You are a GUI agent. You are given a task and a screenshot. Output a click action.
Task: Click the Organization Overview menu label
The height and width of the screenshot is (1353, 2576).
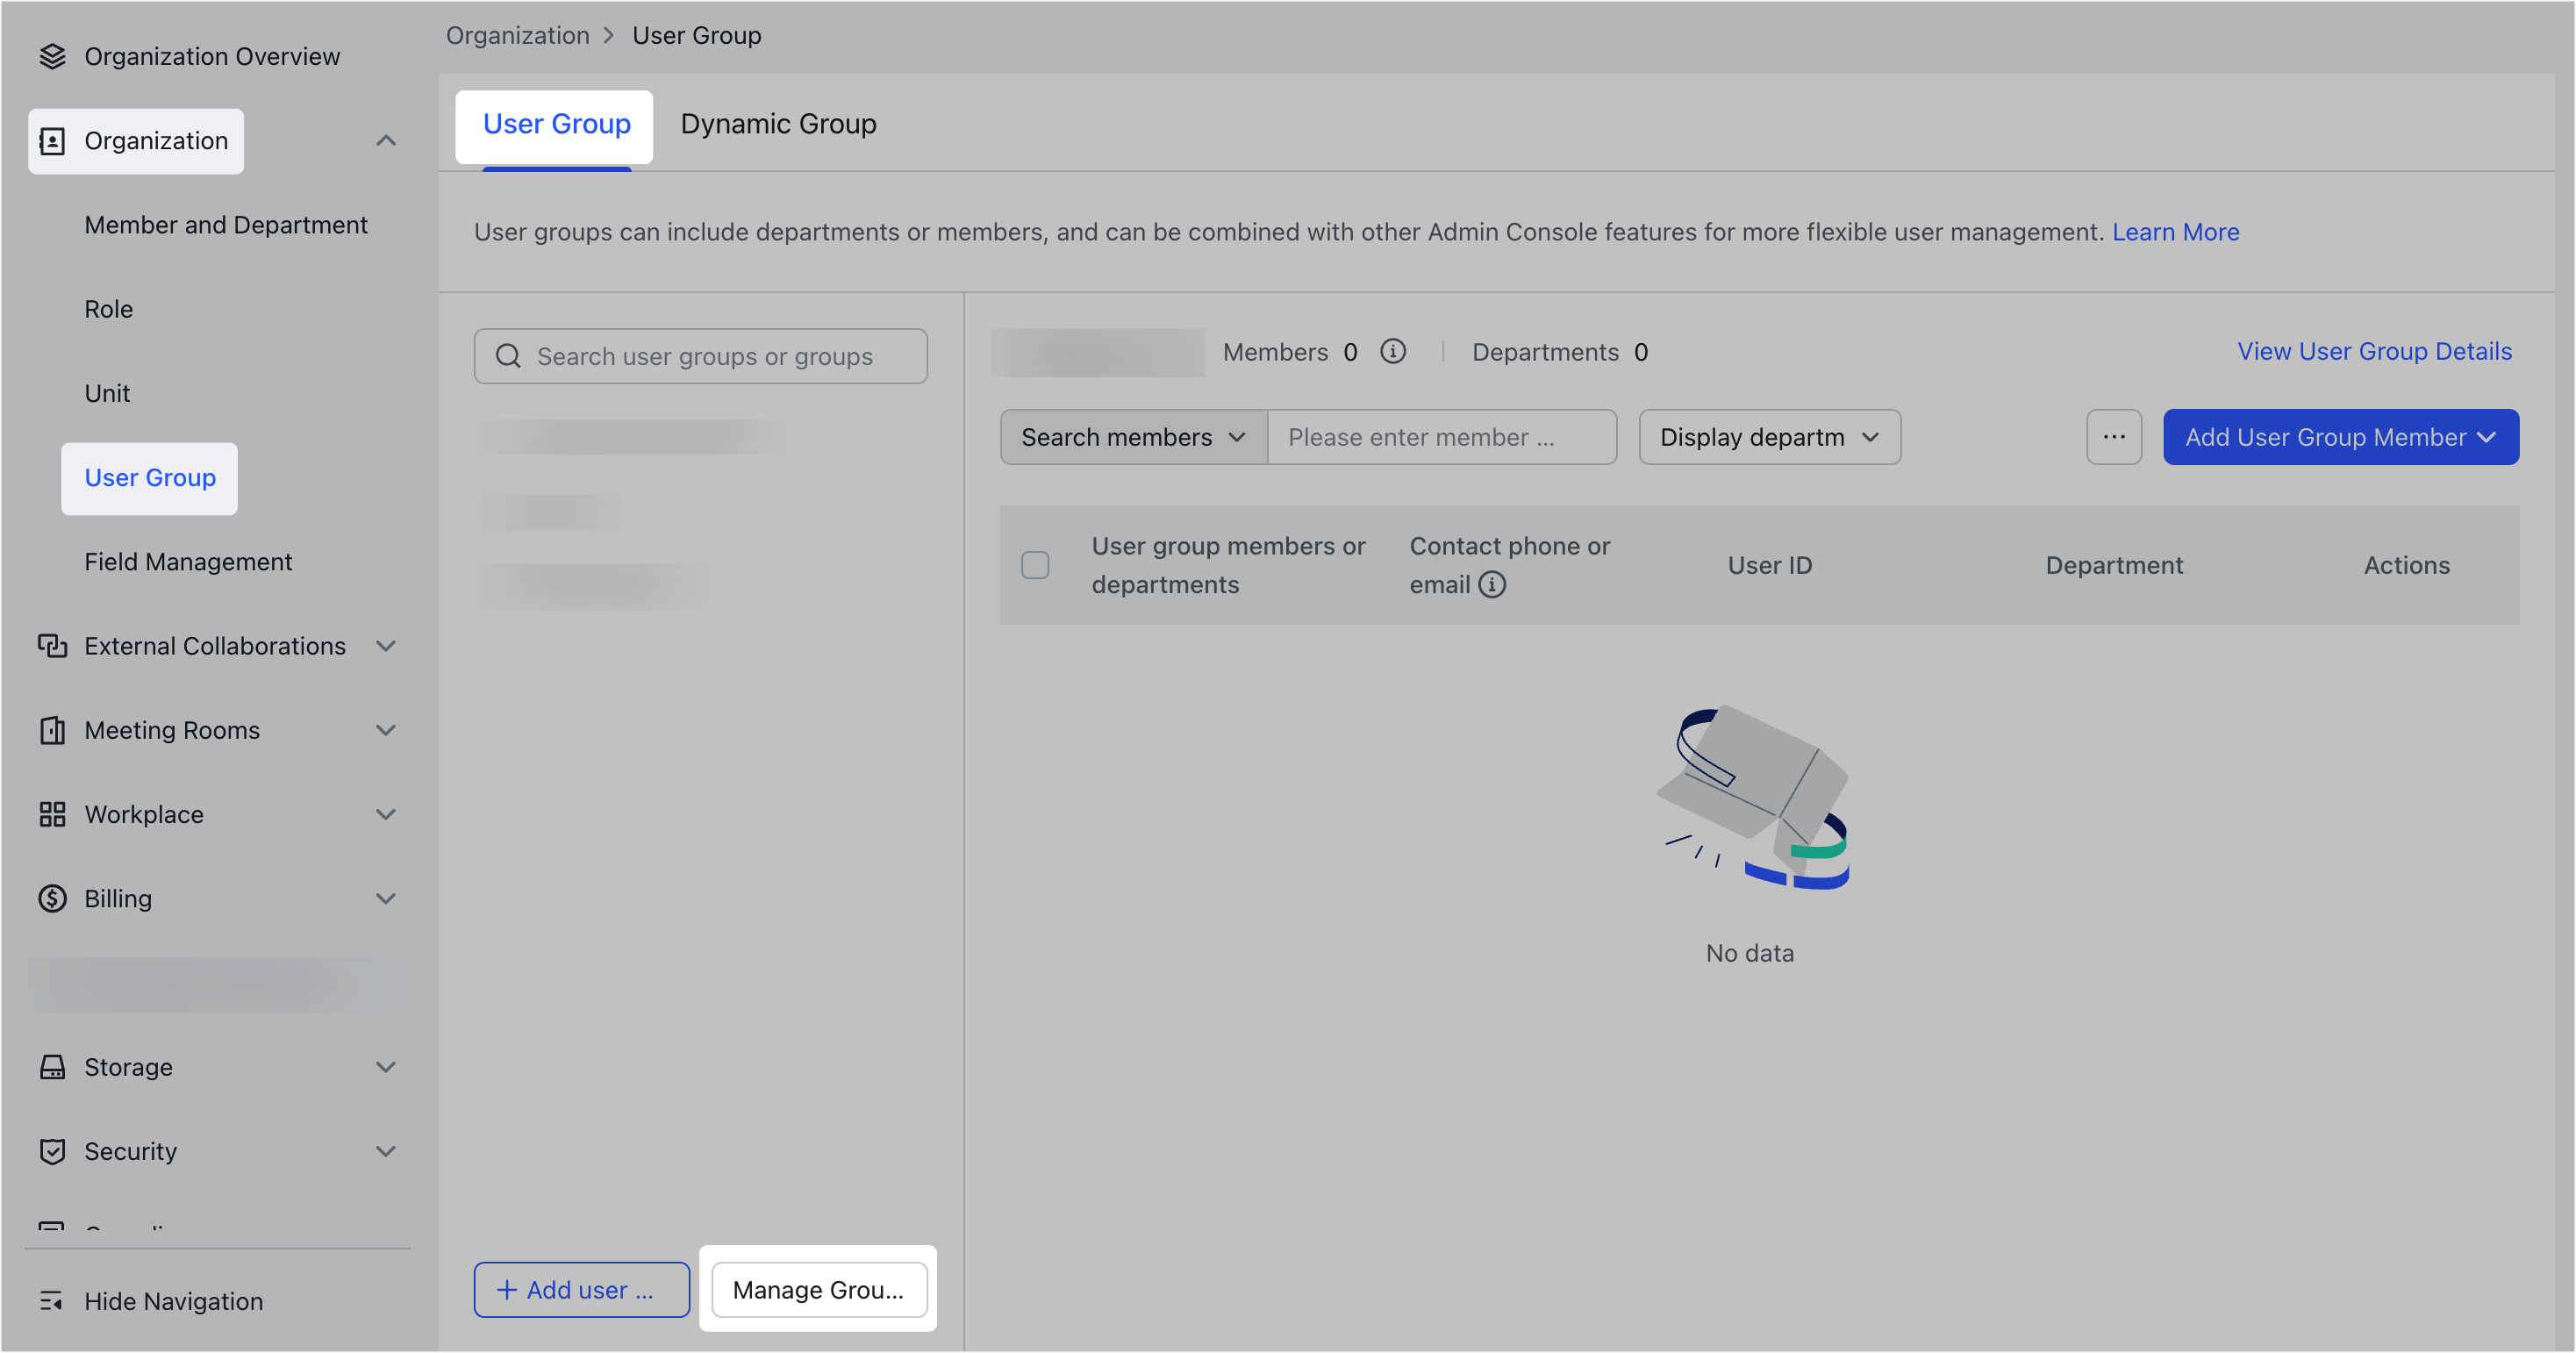tap(212, 57)
